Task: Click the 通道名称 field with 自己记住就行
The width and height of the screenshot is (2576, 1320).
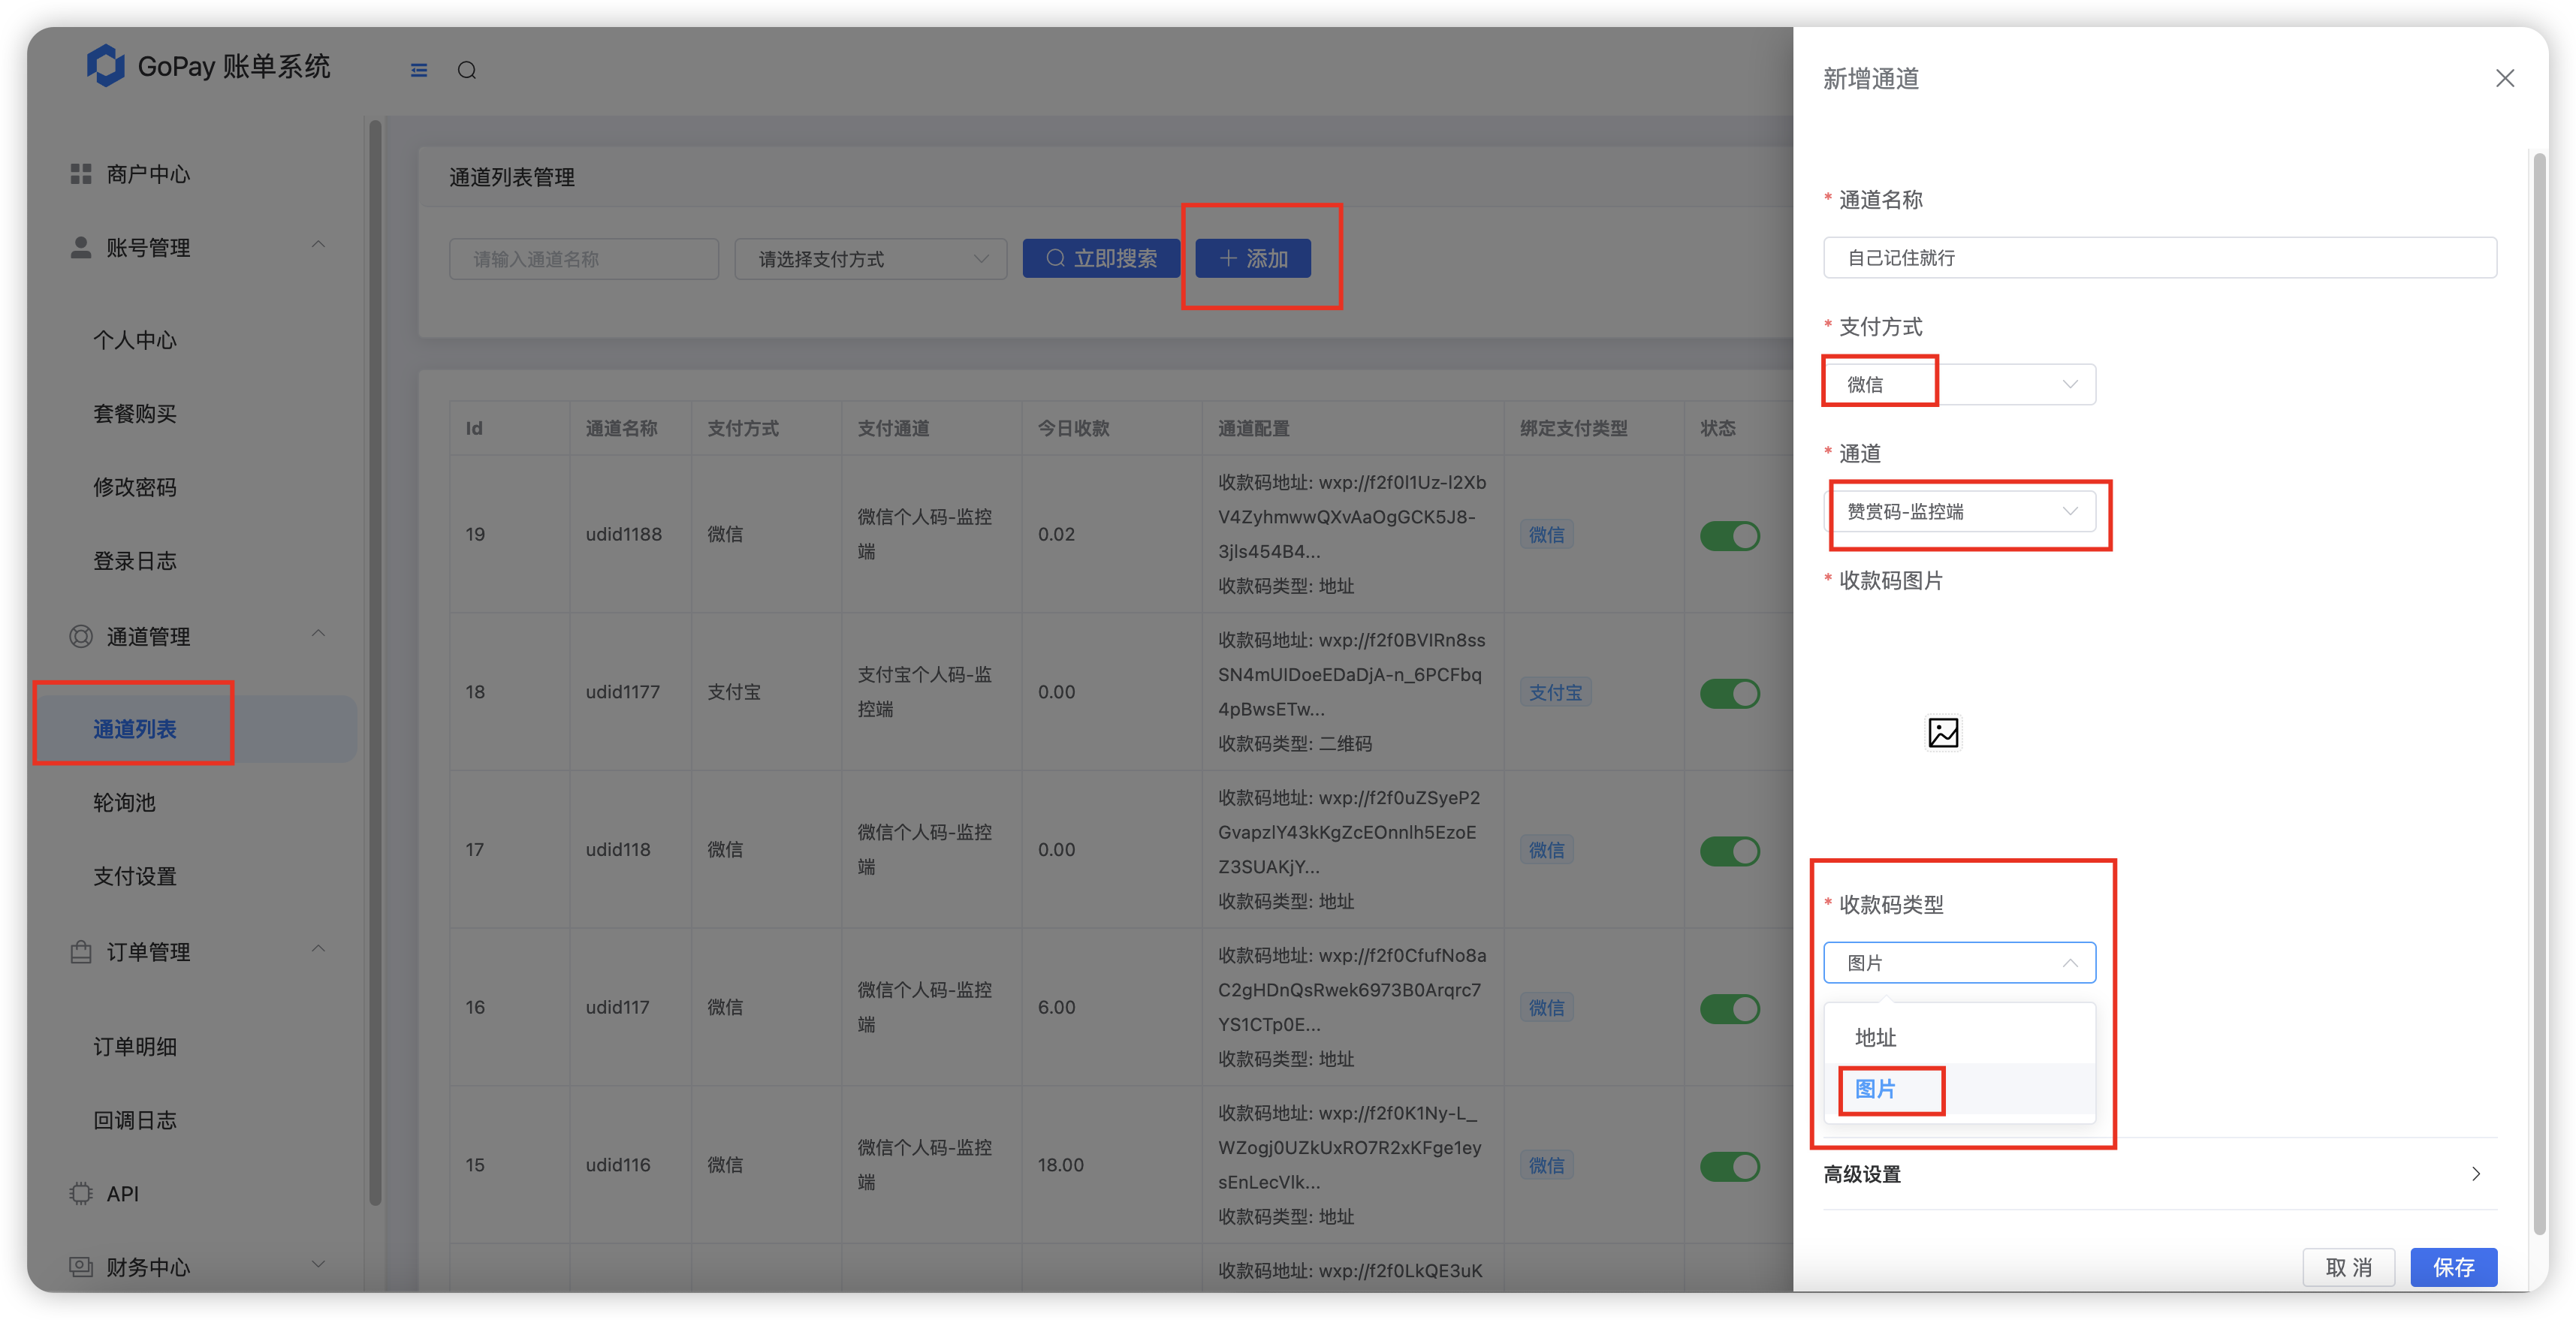Action: (2160, 257)
